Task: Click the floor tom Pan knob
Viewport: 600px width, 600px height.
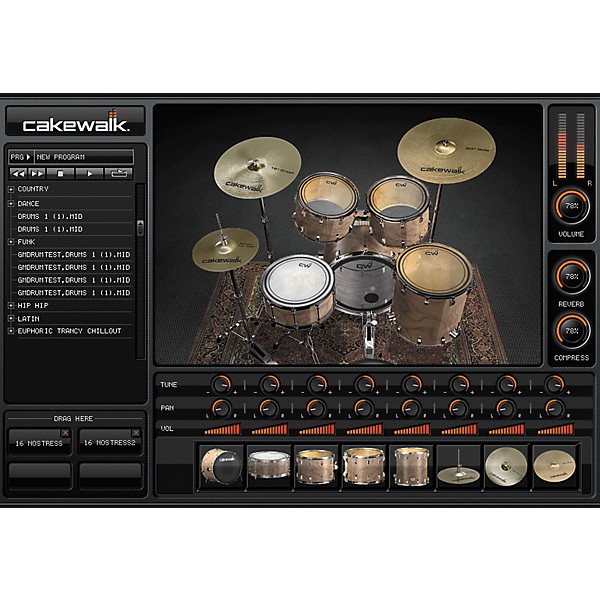Action: 411,409
